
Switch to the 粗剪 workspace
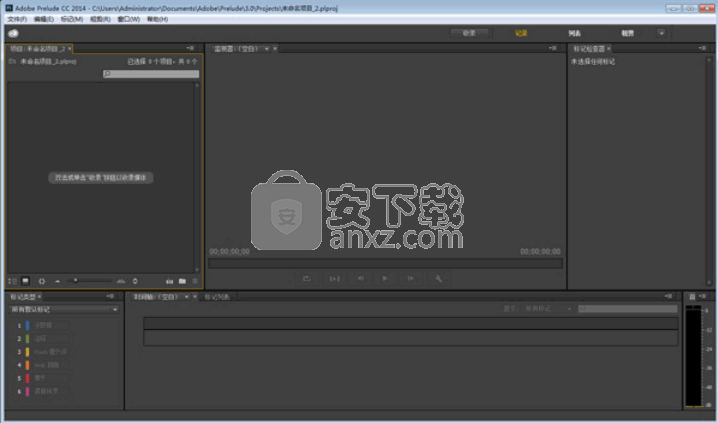(x=628, y=33)
